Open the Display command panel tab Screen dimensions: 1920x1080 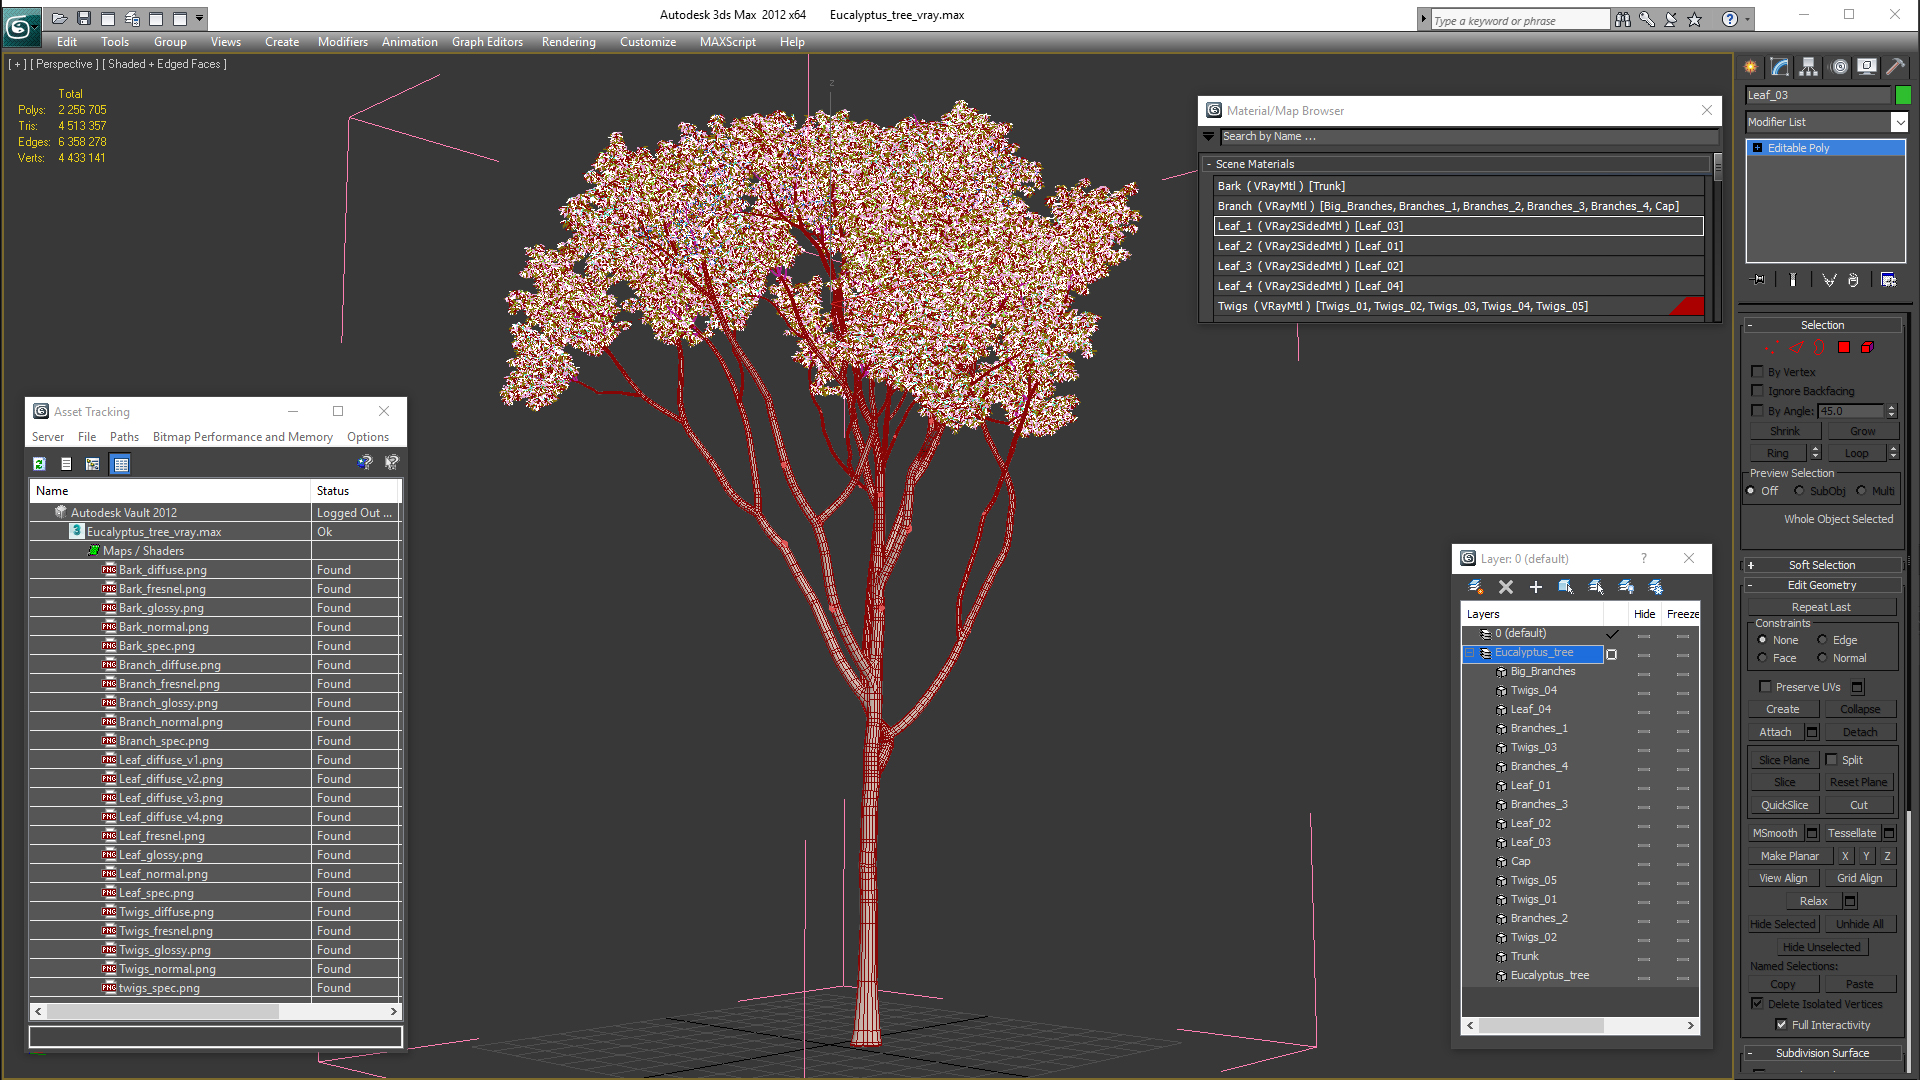[x=1867, y=67]
